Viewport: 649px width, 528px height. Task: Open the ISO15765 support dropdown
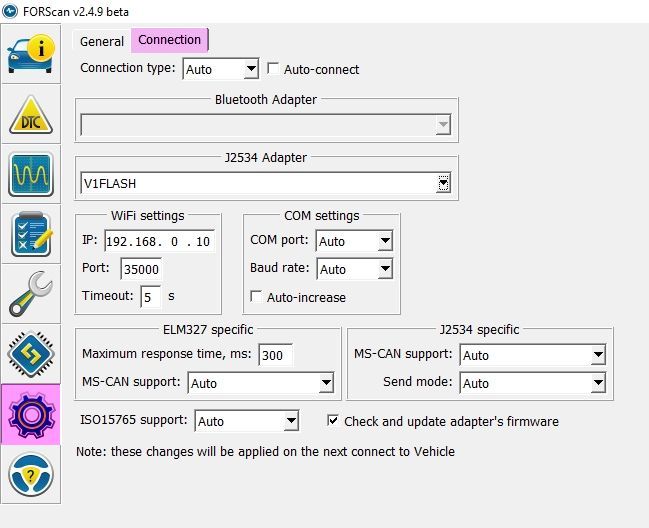click(x=247, y=421)
